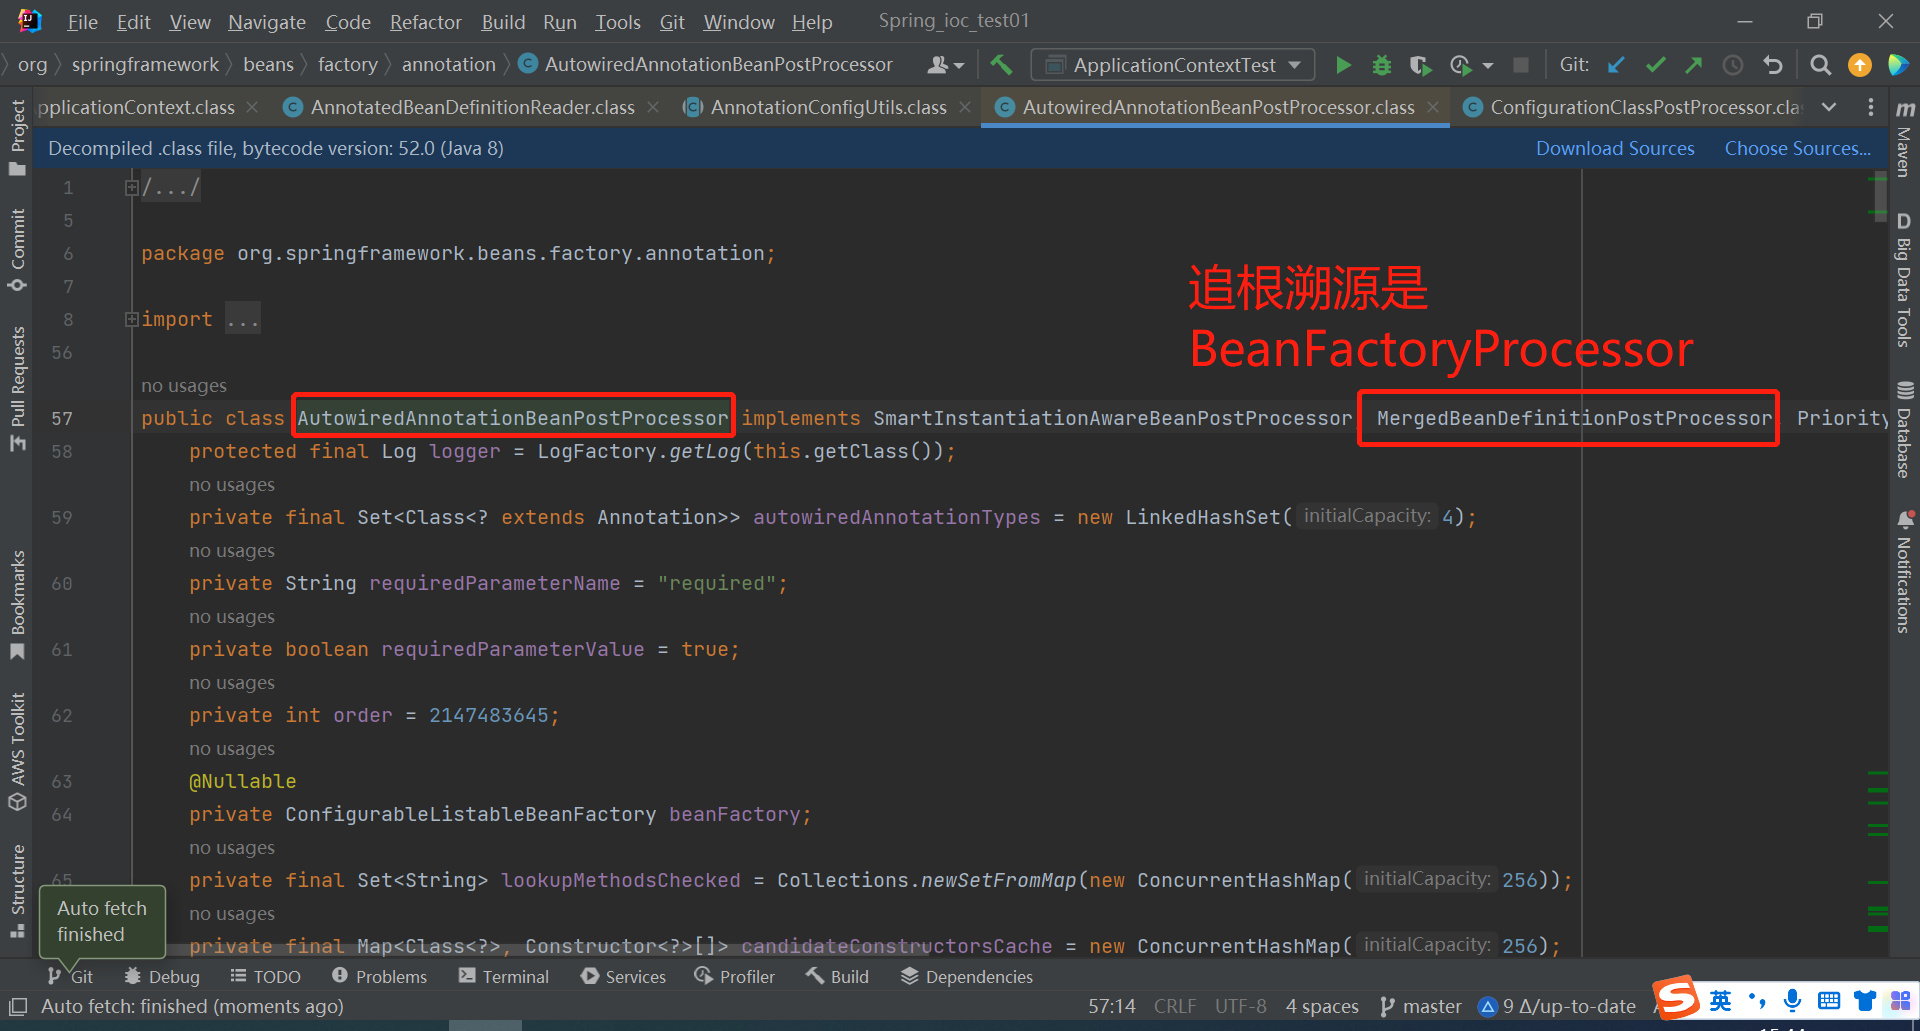Open the Dependencies tool window
The height and width of the screenshot is (1031, 1920).
tap(967, 976)
